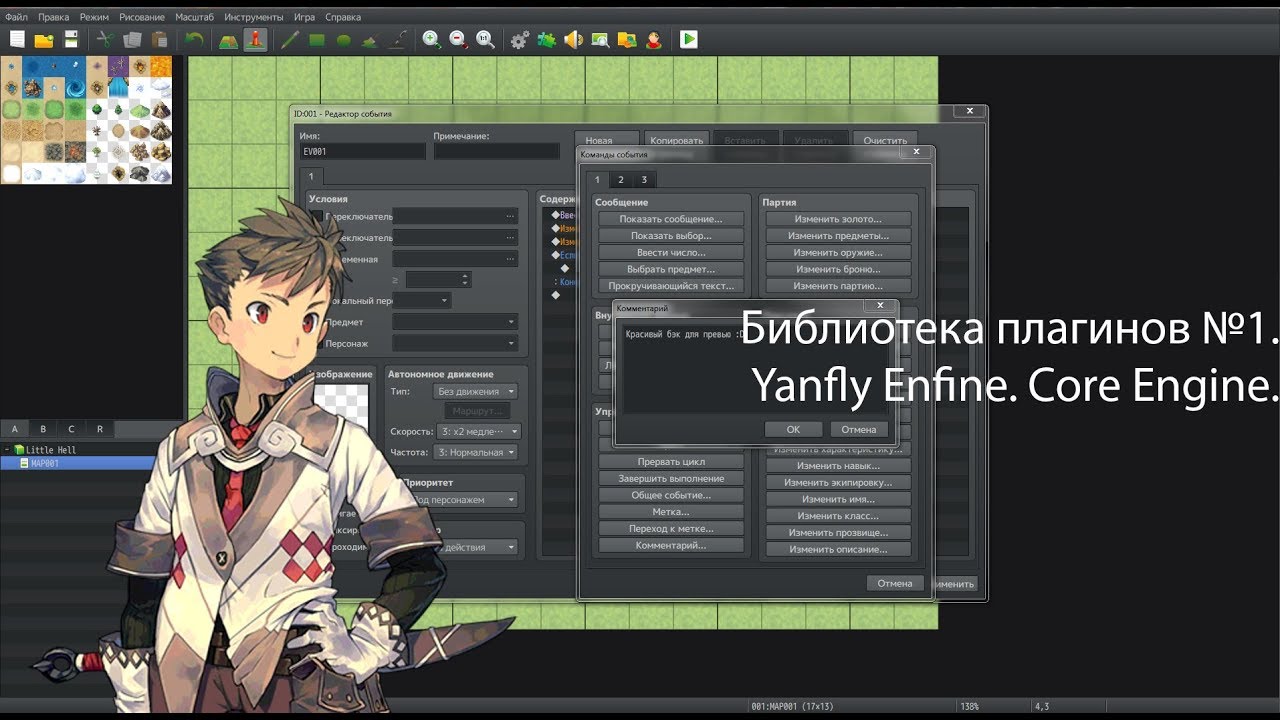Click the Имя field containing EV001
This screenshot has width=1280, height=720.
coord(362,151)
